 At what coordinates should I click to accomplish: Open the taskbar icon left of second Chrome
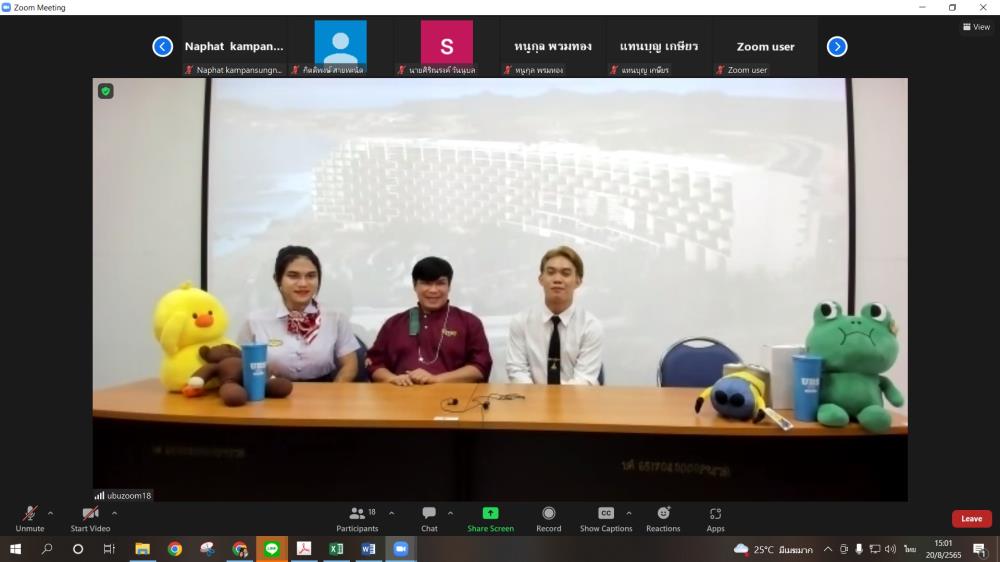coord(207,549)
